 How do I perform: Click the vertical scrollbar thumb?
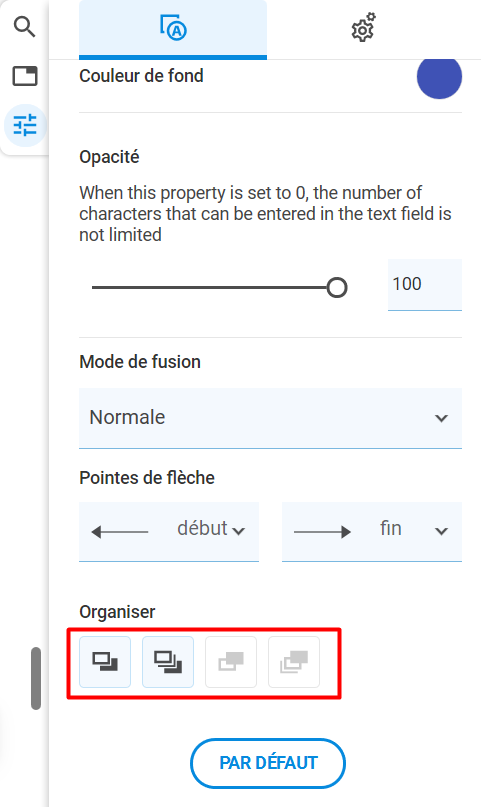pyautogui.click(x=35, y=678)
